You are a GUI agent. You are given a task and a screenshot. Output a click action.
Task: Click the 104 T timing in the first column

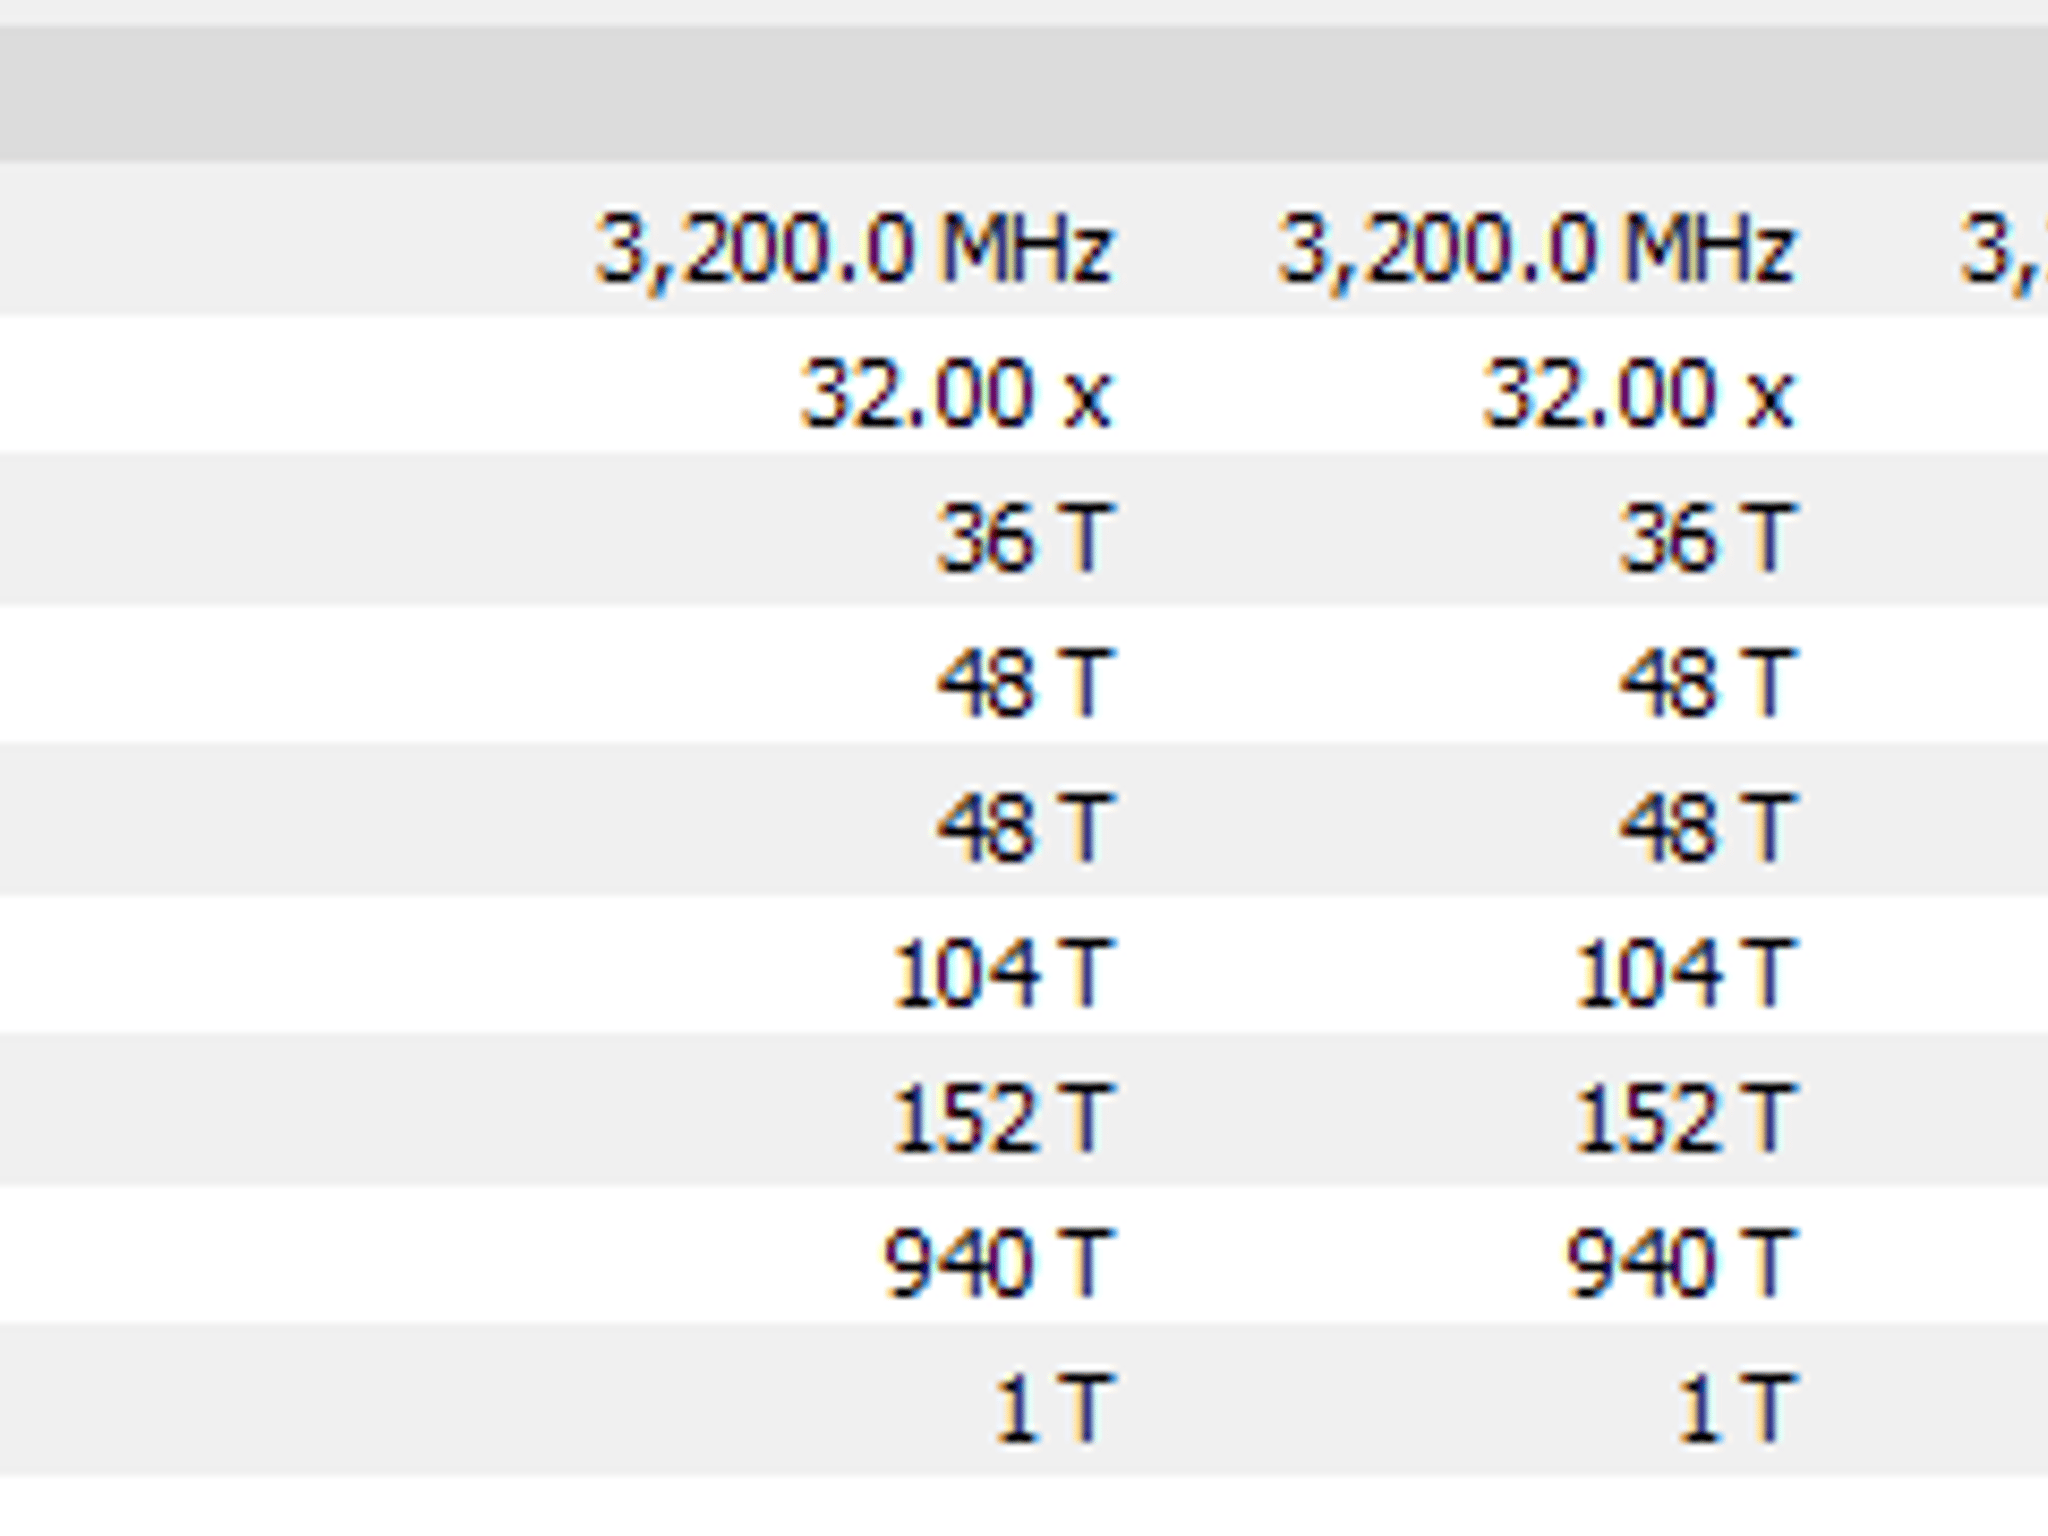tap(1001, 973)
